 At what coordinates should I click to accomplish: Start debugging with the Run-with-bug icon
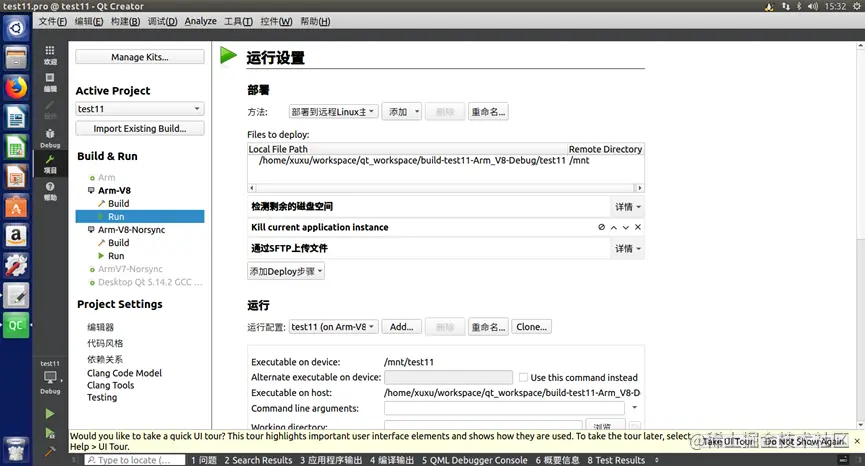pyautogui.click(x=50, y=433)
